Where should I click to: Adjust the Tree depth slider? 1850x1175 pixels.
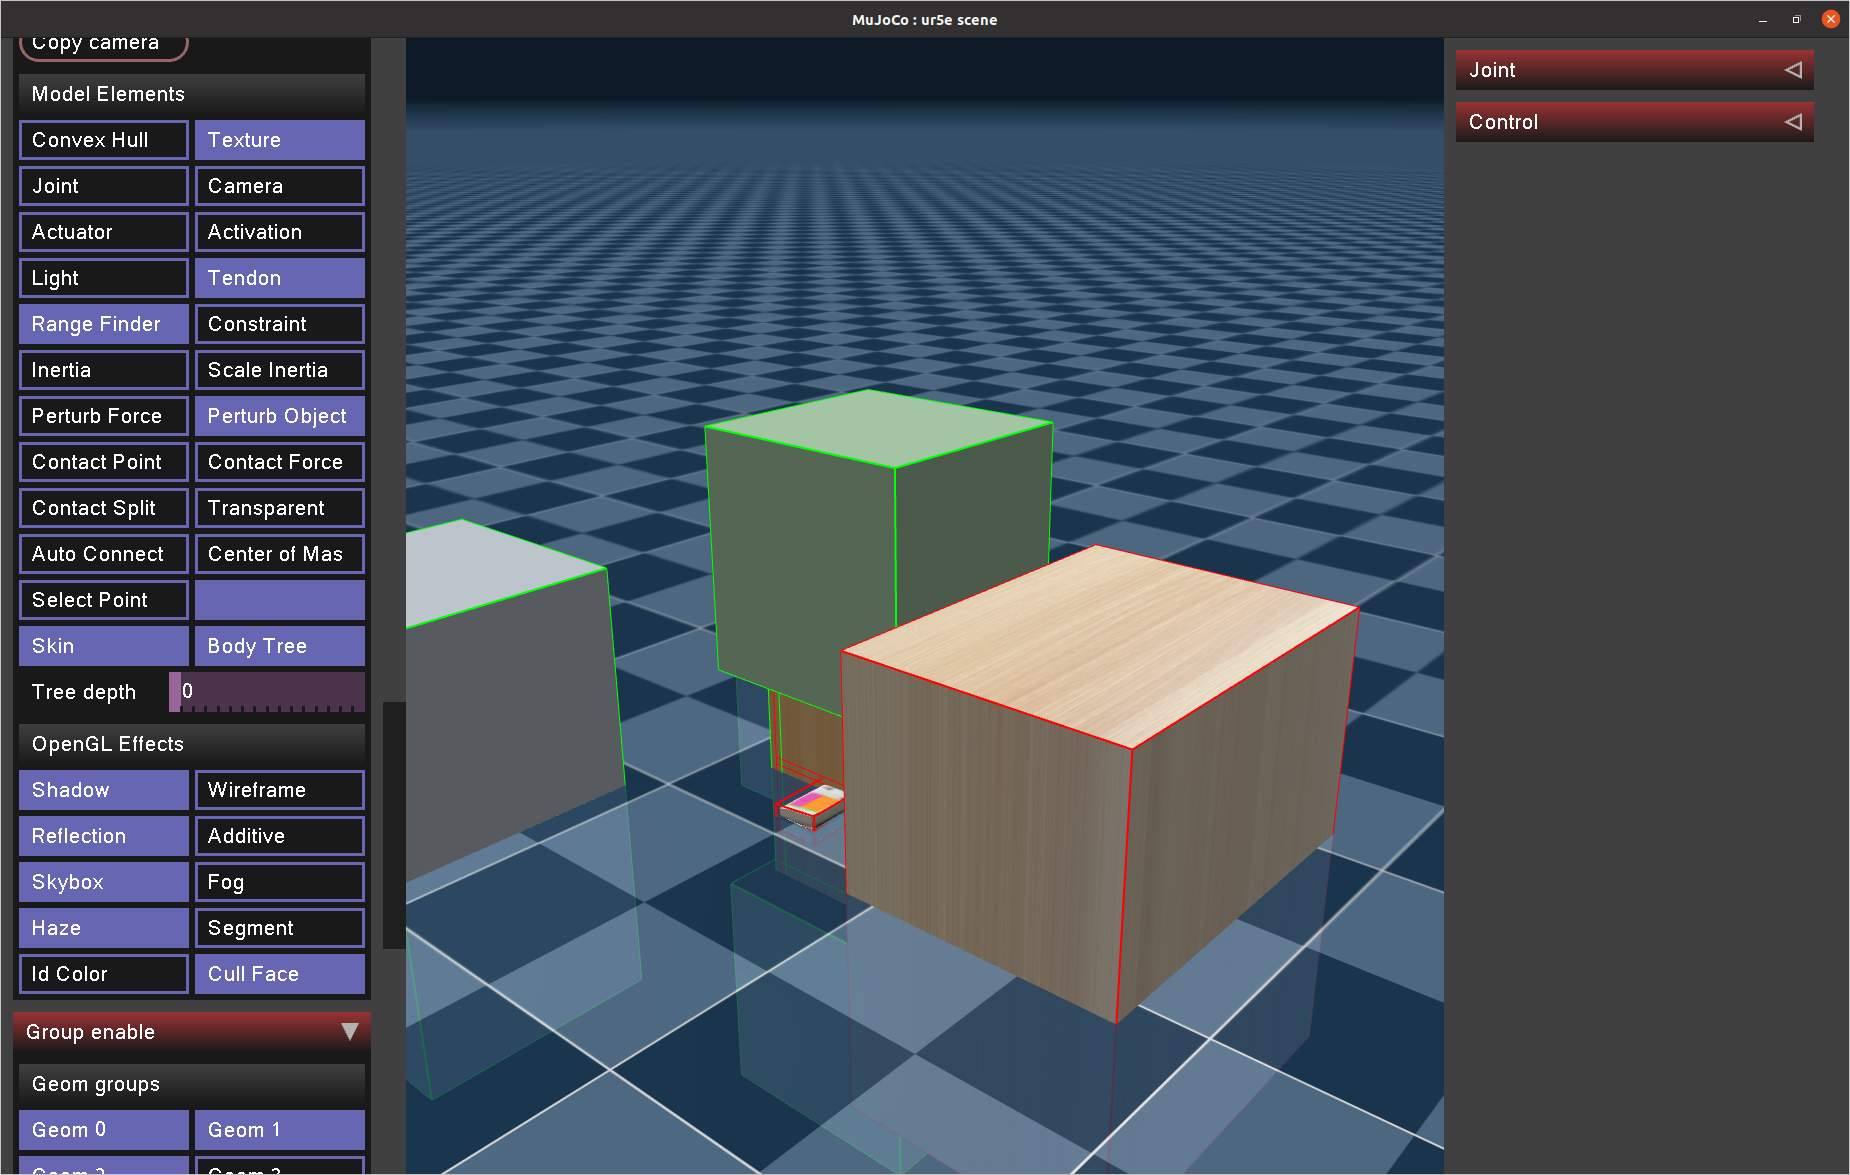pos(270,691)
